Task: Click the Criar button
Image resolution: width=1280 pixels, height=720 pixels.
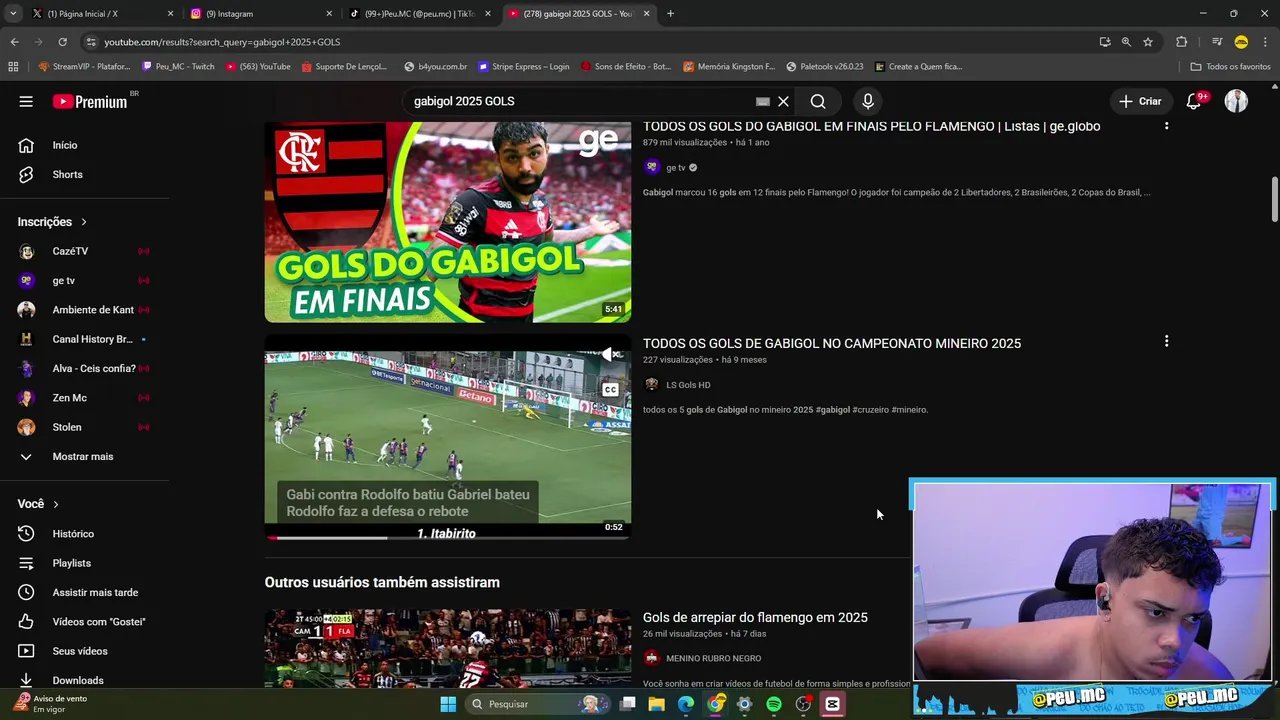Action: point(1140,101)
